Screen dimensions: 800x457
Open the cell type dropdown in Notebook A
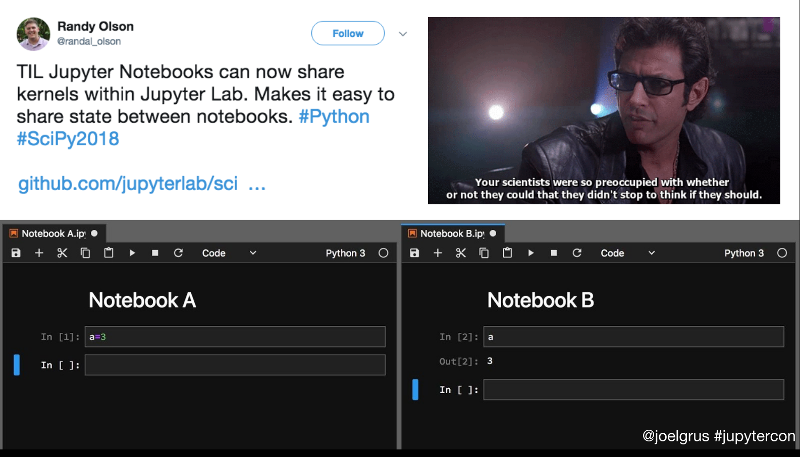[x=229, y=253]
